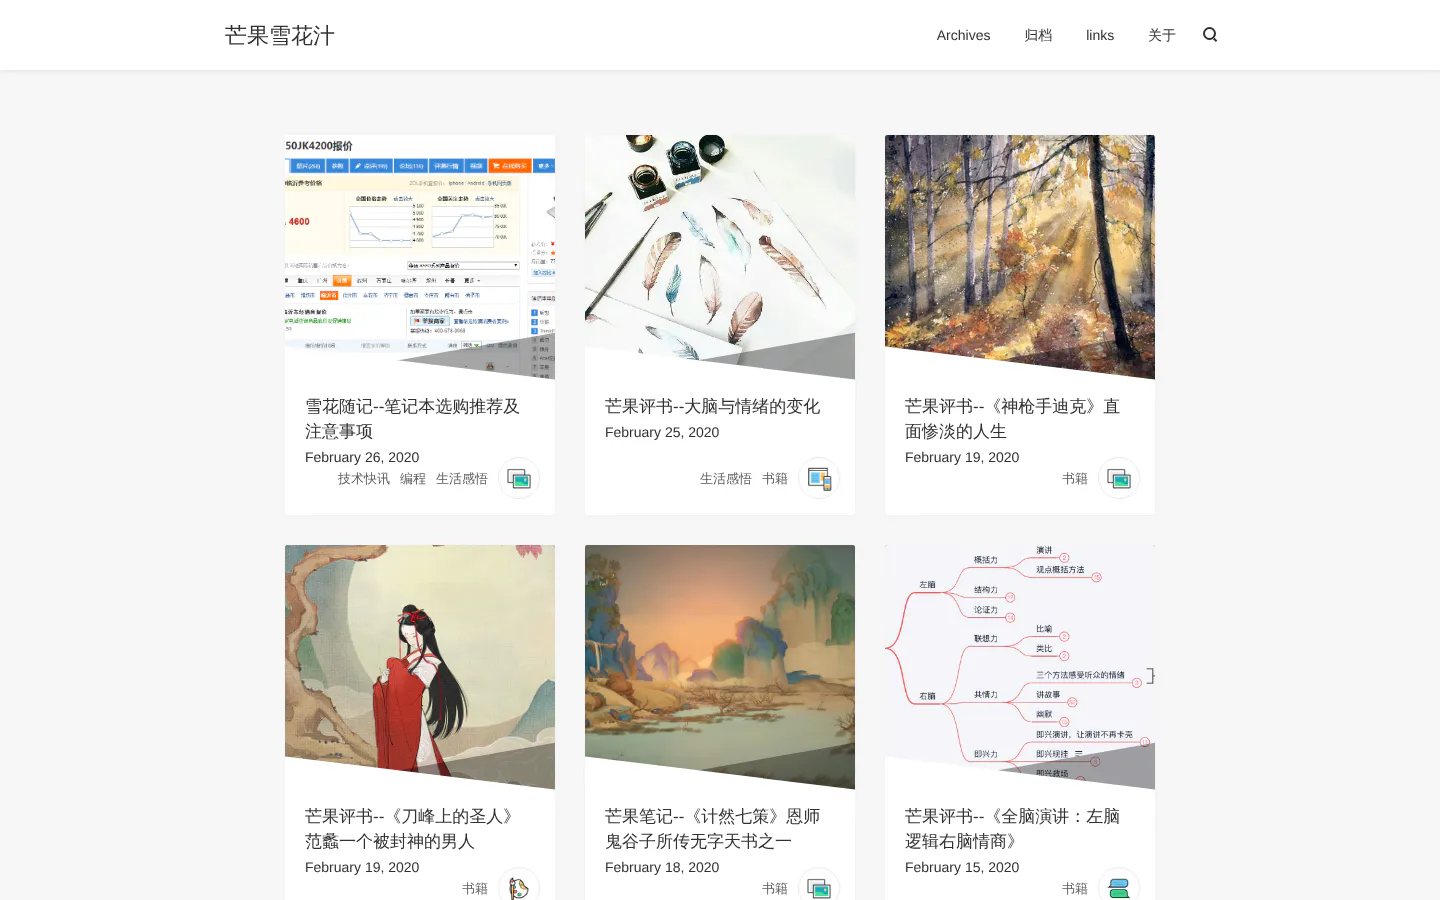Open the search icon in header
The width and height of the screenshot is (1440, 900).
pos(1210,35)
